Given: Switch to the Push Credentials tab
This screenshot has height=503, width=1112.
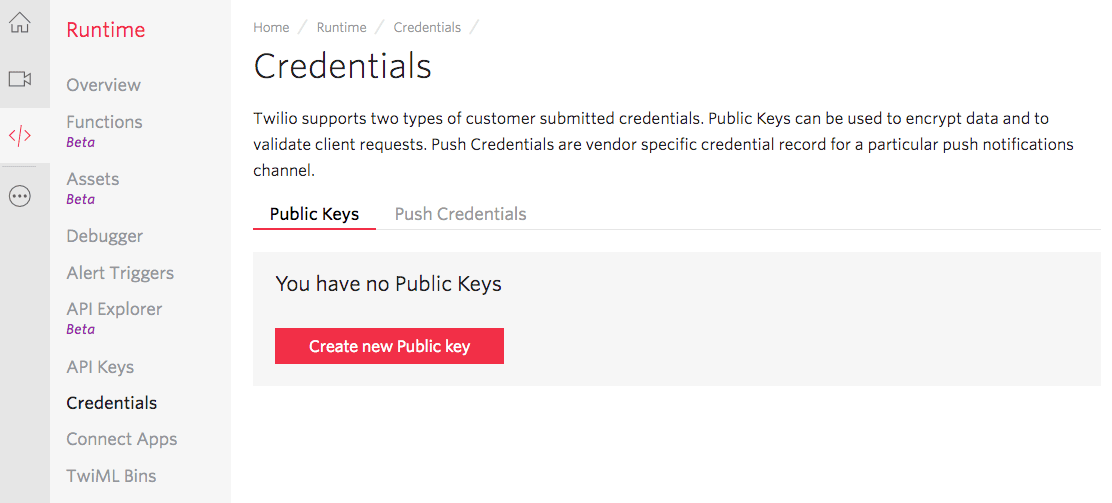Looking at the screenshot, I should (460, 214).
